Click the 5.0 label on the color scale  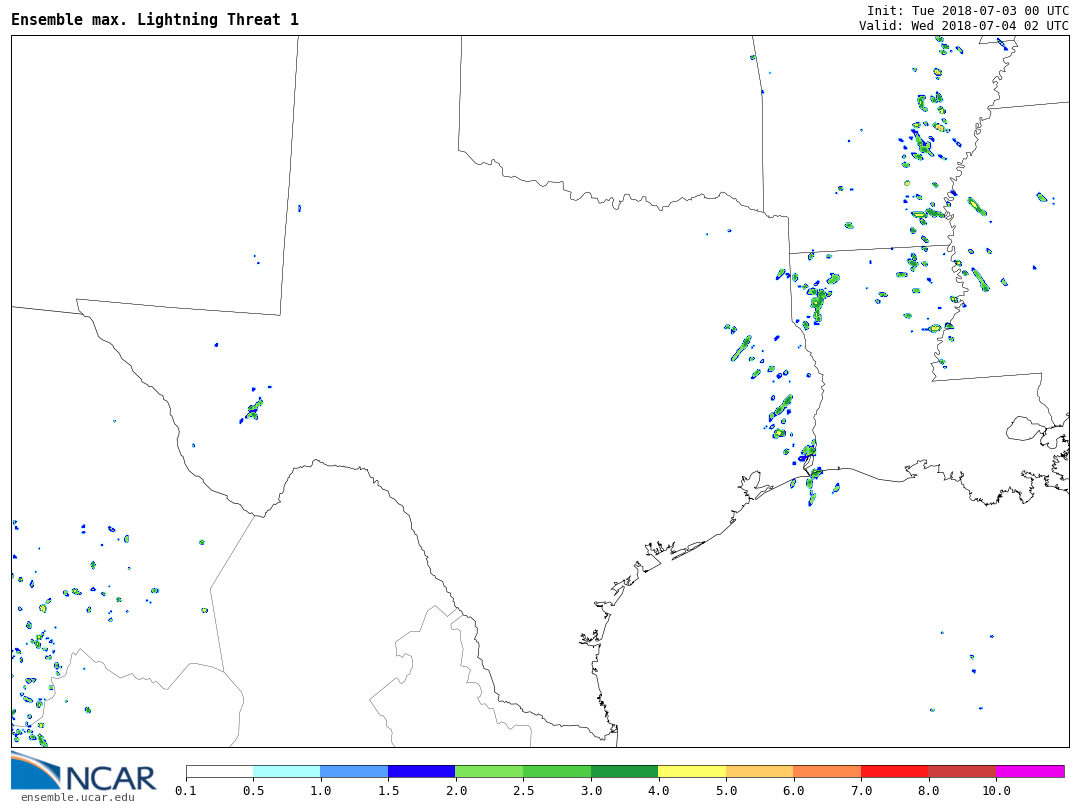pos(726,791)
